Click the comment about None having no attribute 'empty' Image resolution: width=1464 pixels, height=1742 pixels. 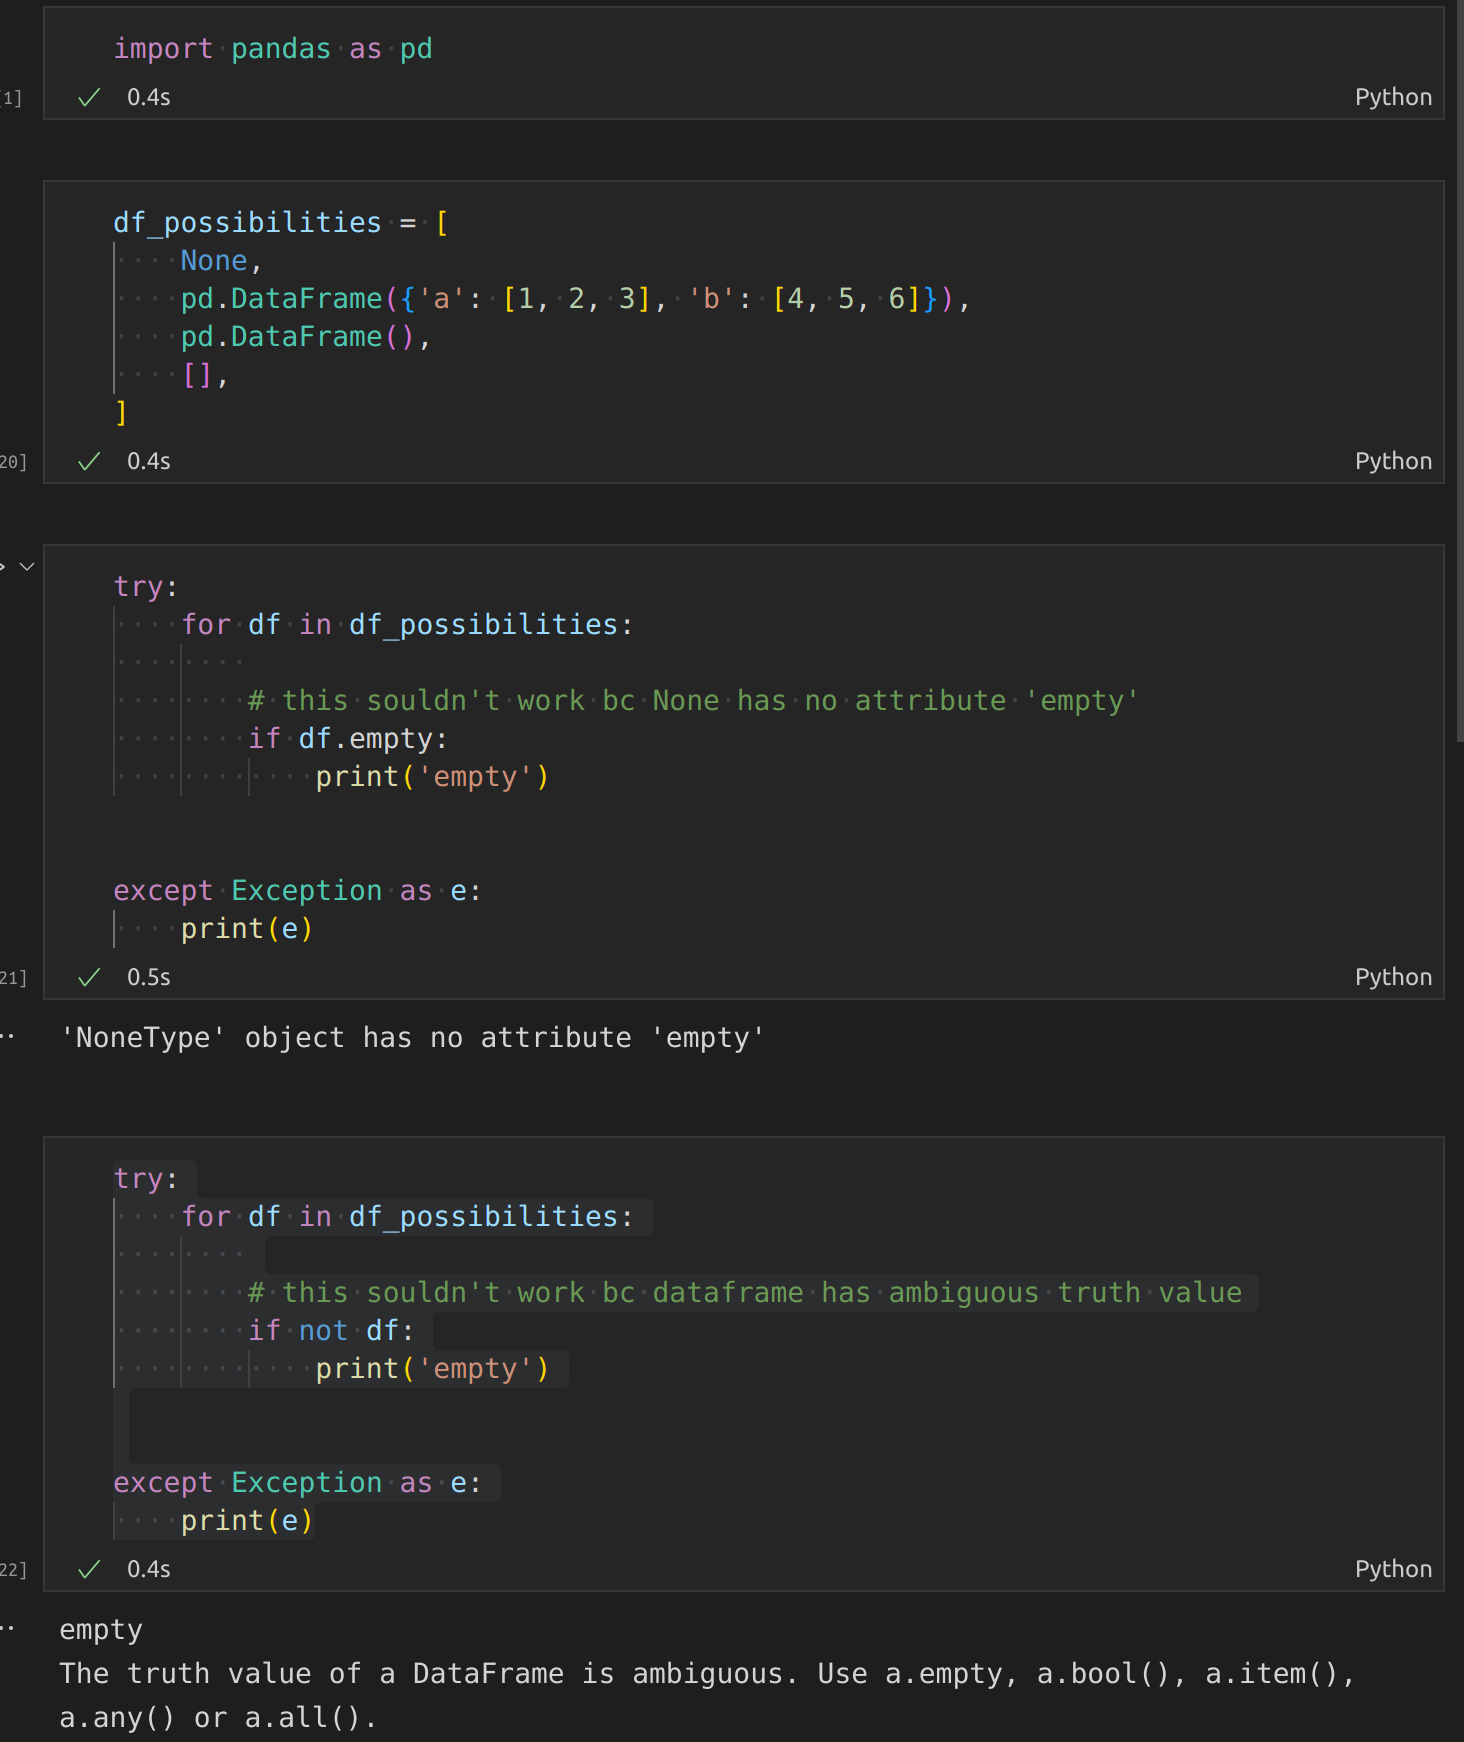coord(693,701)
